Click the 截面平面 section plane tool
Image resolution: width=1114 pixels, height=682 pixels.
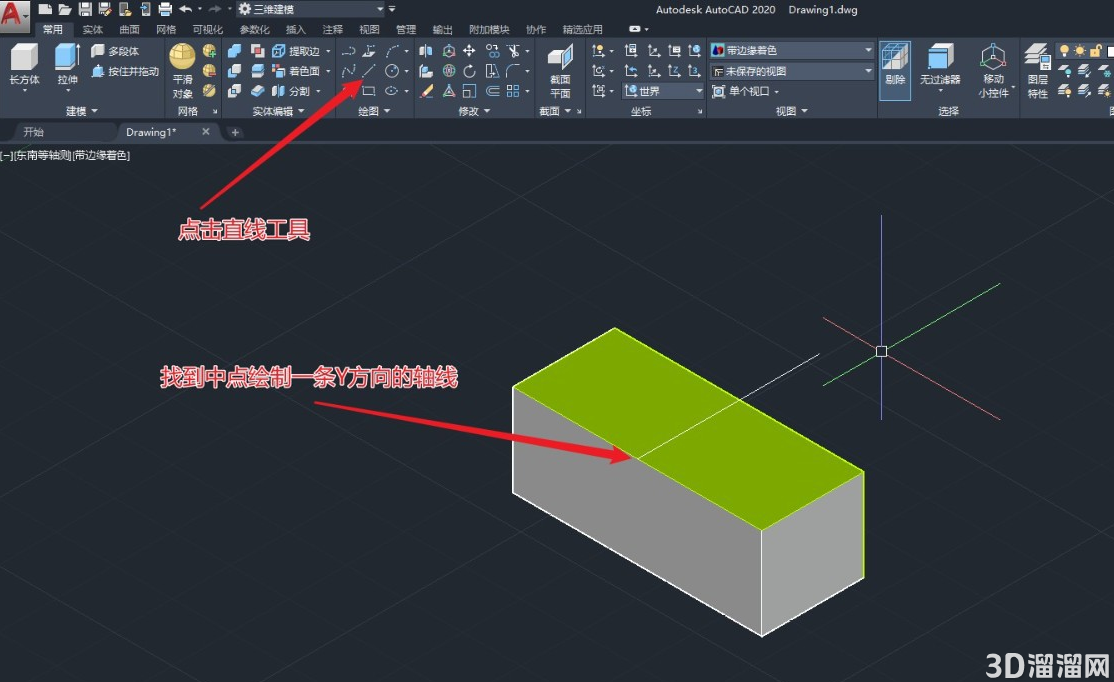(560, 70)
